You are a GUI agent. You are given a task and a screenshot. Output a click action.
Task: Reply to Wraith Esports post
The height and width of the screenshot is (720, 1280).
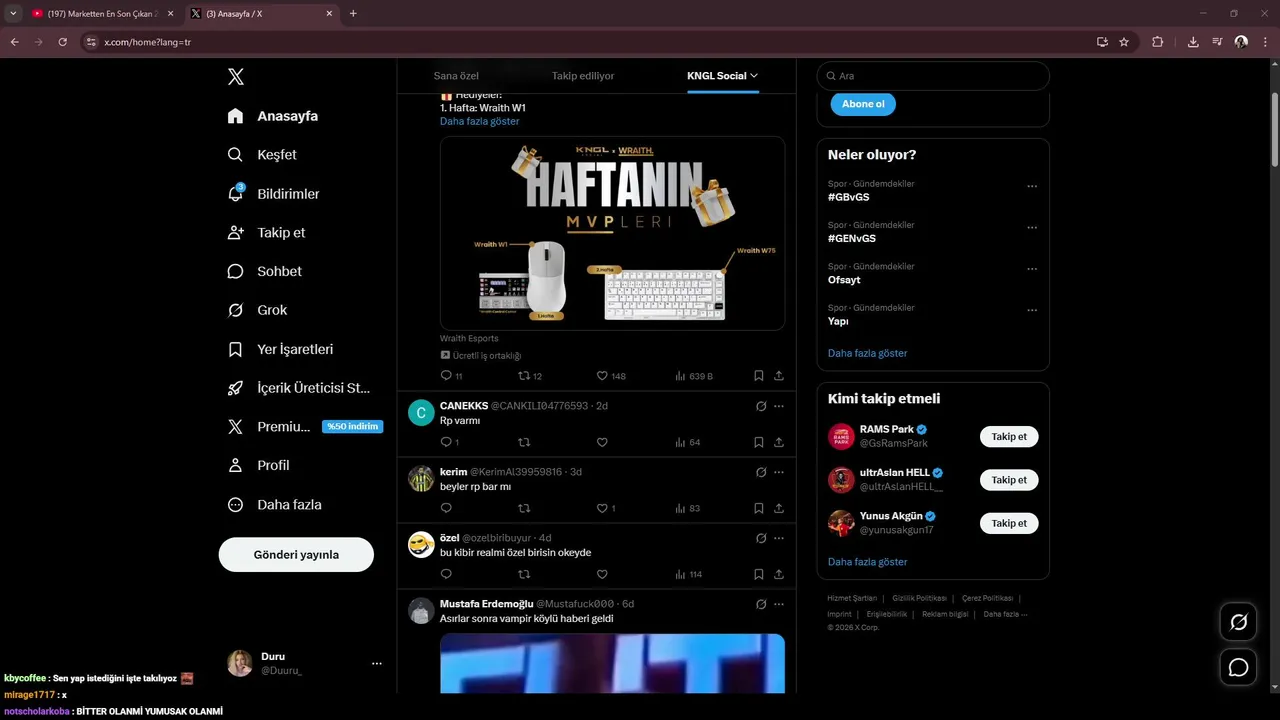pyautogui.click(x=446, y=376)
